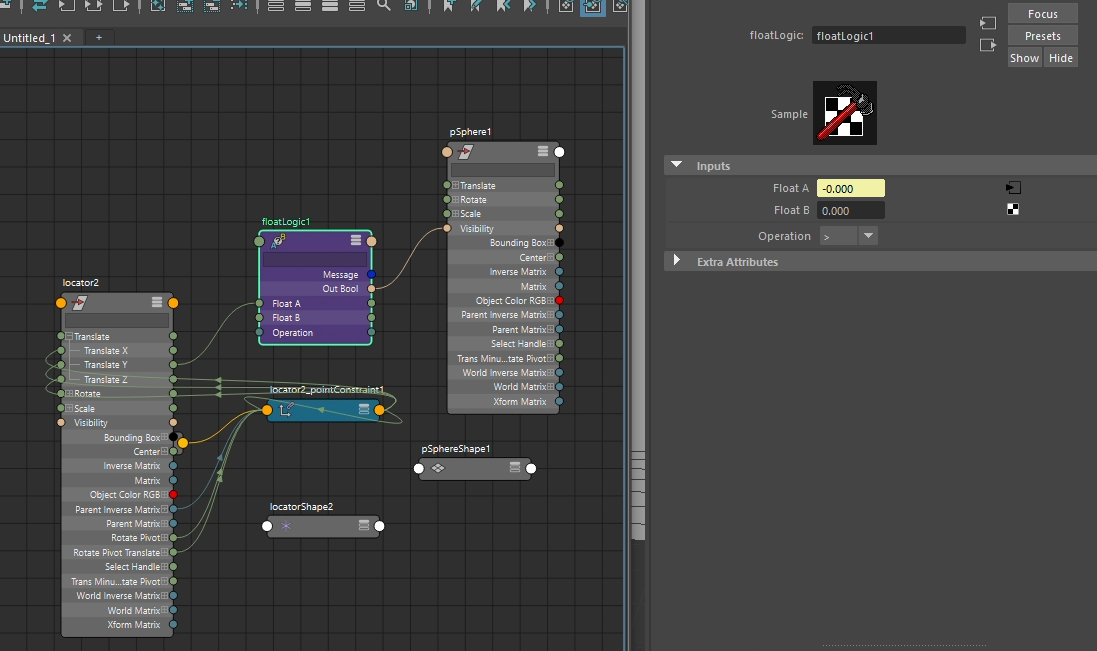Switch nodes to Connected mode icon
The image size is (1097, 651).
point(303,6)
